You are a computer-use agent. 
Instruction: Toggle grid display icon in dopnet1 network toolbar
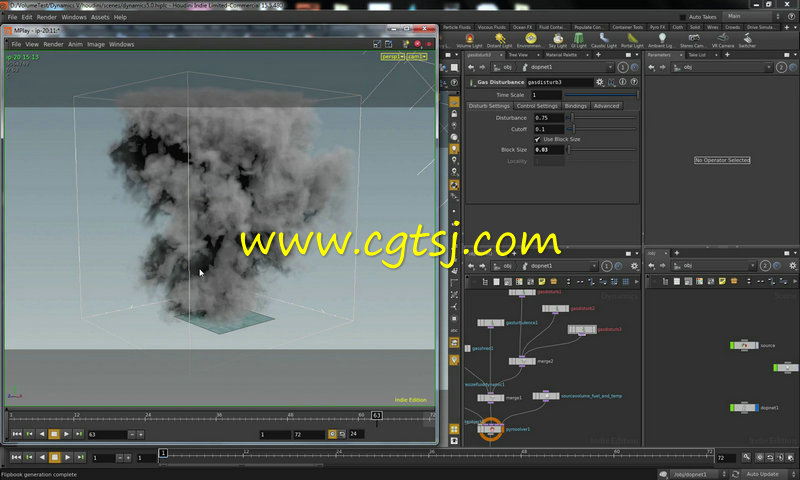pos(626,282)
